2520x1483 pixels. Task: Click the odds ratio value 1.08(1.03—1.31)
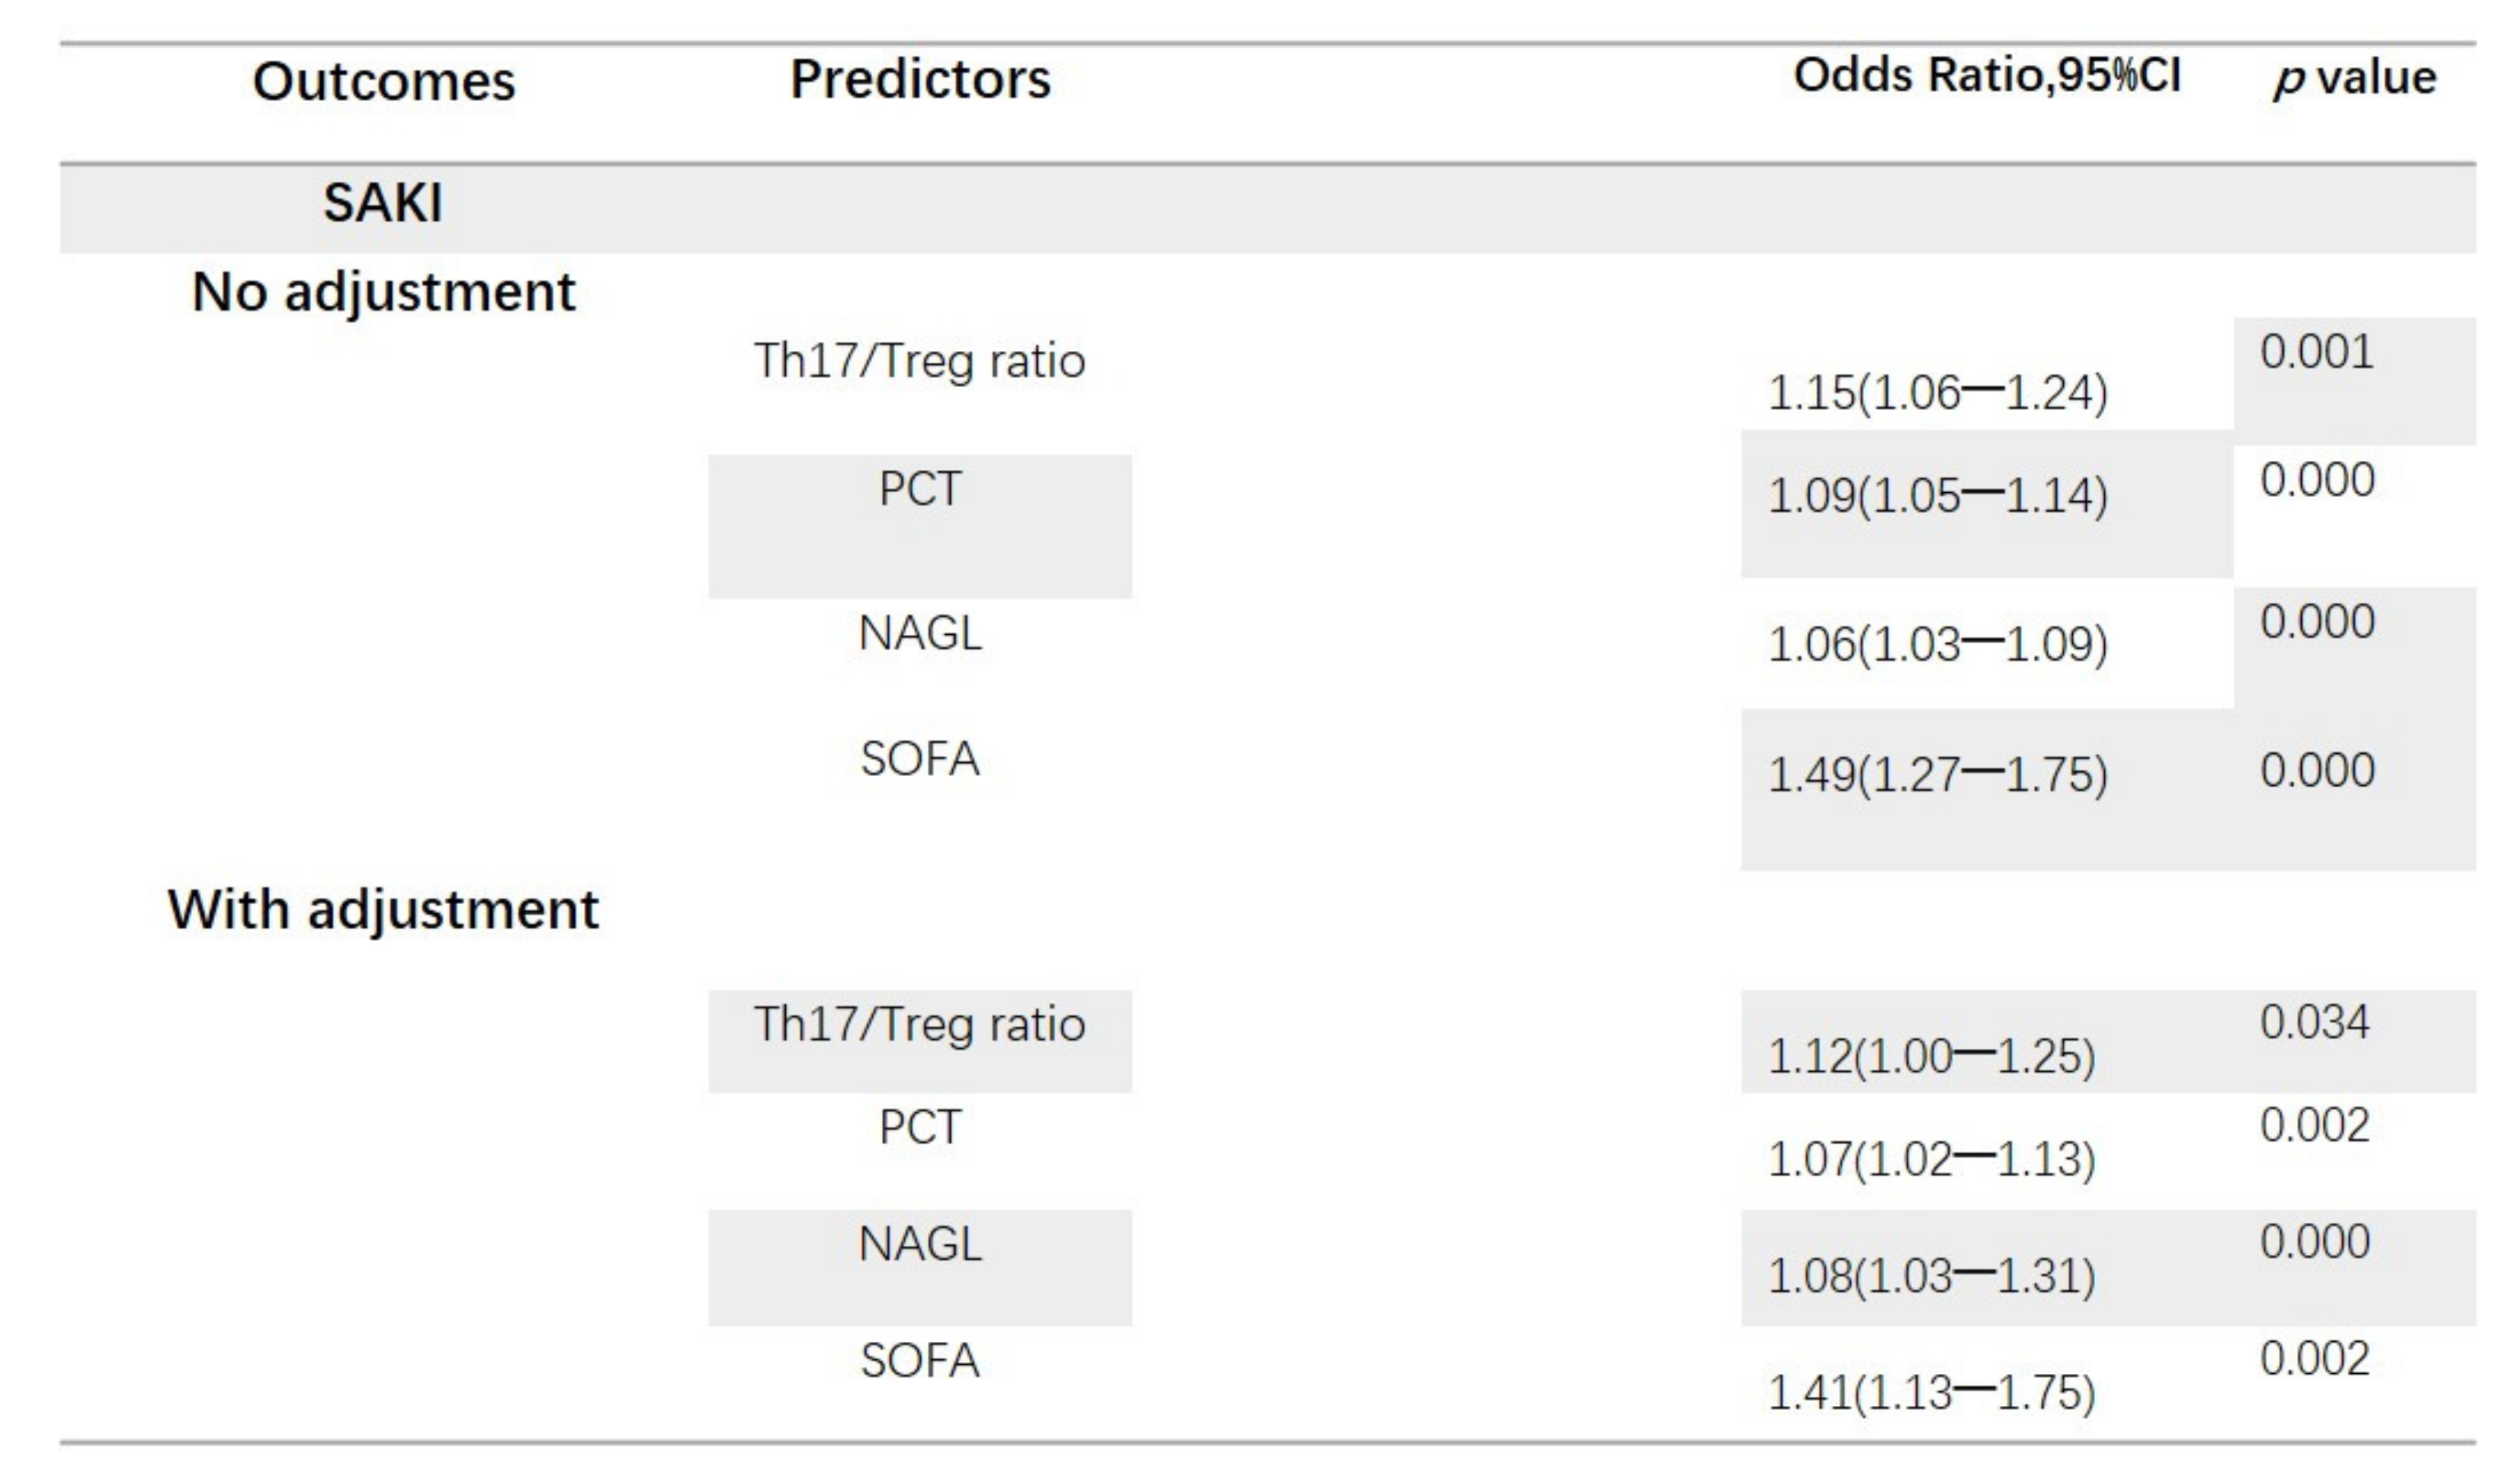pos(1931,1276)
